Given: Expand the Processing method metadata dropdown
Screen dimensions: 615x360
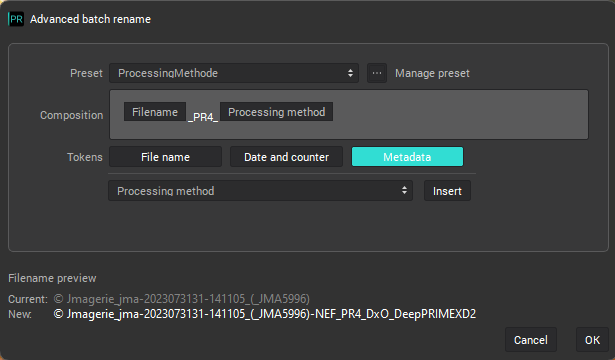Looking at the screenshot, I should (260, 191).
